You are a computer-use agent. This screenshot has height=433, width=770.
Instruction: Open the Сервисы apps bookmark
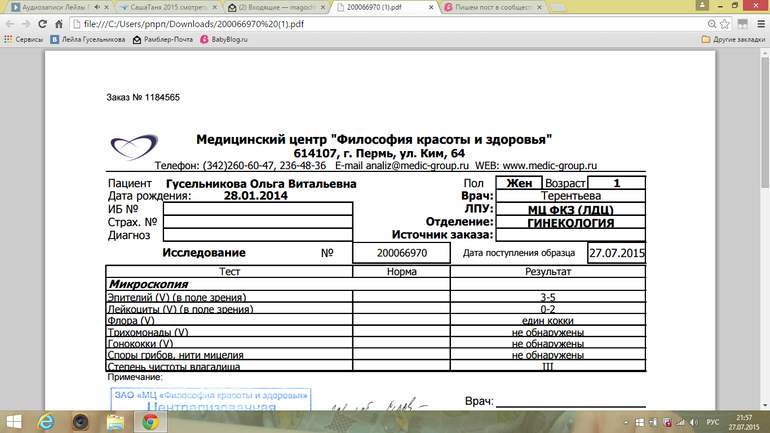23,40
